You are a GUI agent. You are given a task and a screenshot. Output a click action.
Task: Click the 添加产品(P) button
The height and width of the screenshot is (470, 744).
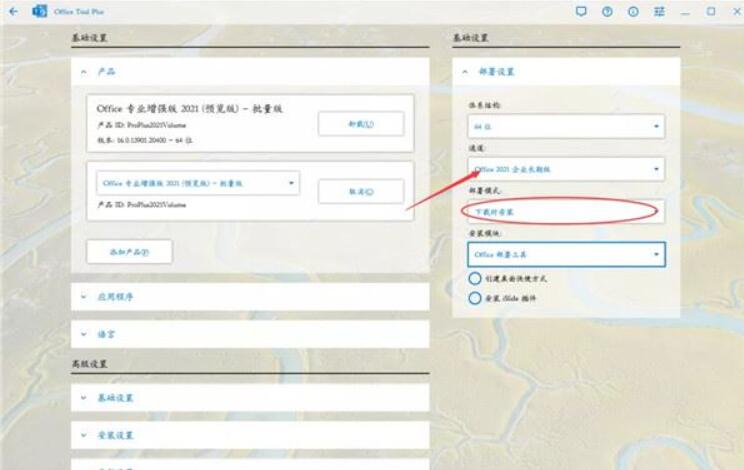129,252
